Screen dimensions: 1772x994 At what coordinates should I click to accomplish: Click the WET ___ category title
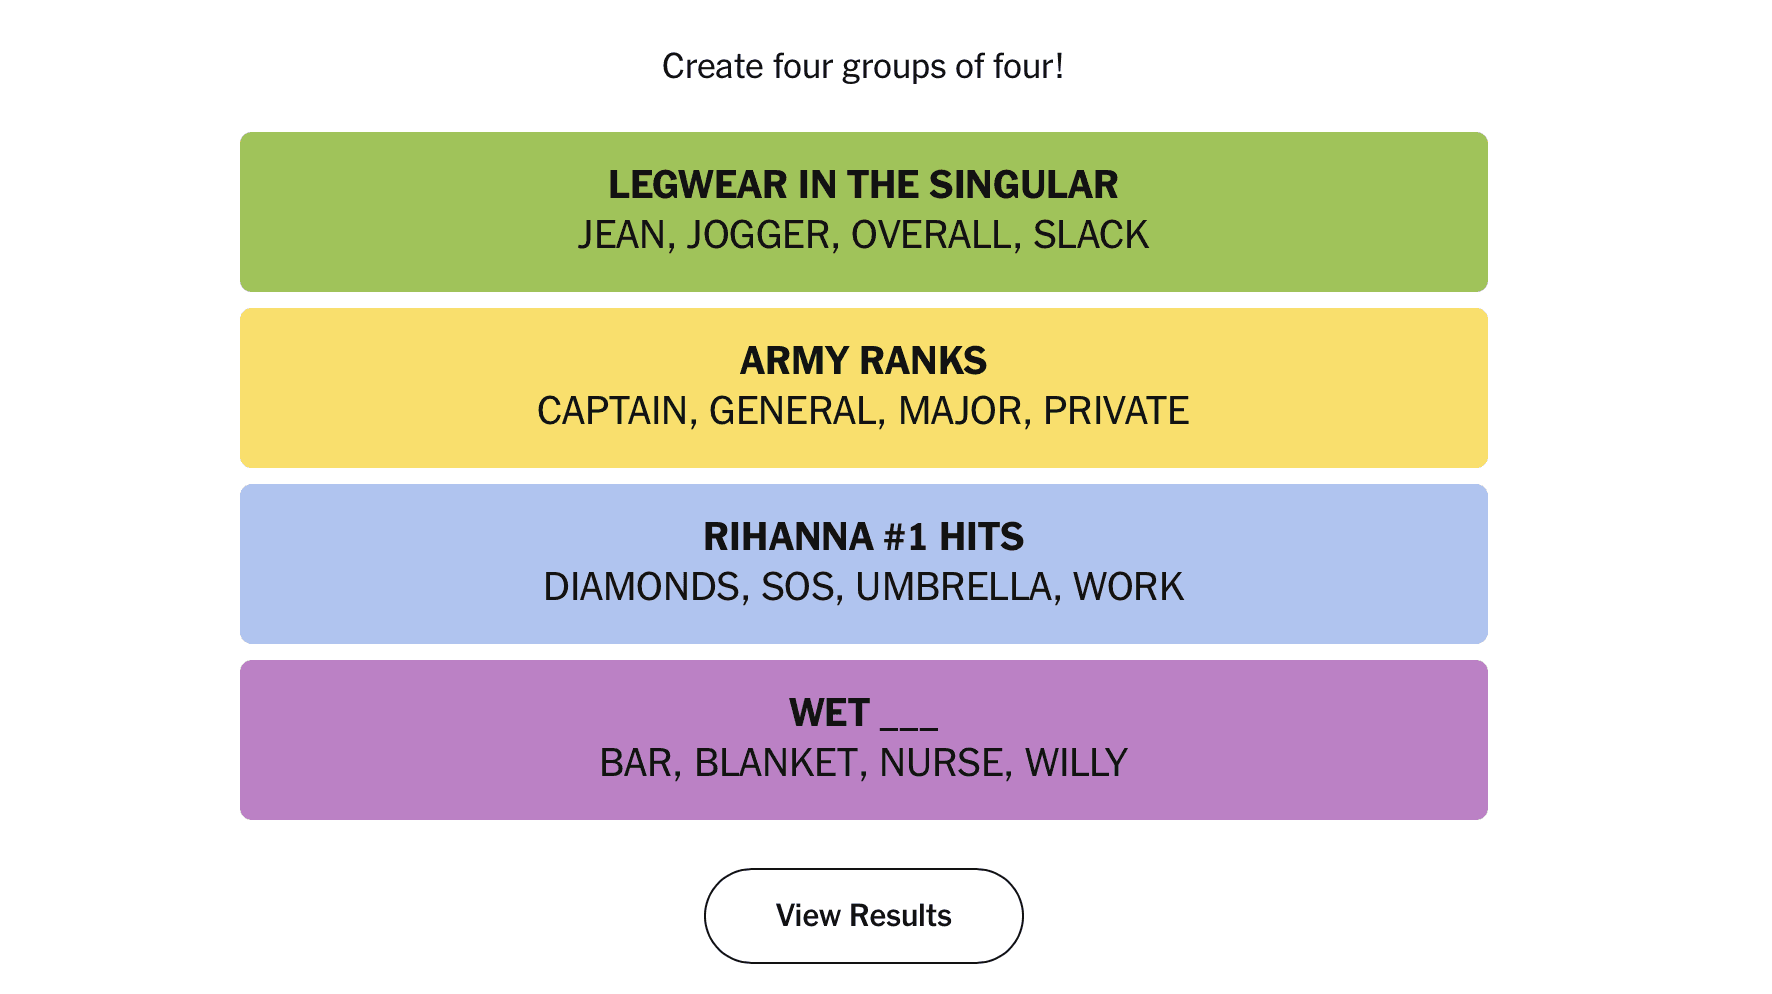863,713
